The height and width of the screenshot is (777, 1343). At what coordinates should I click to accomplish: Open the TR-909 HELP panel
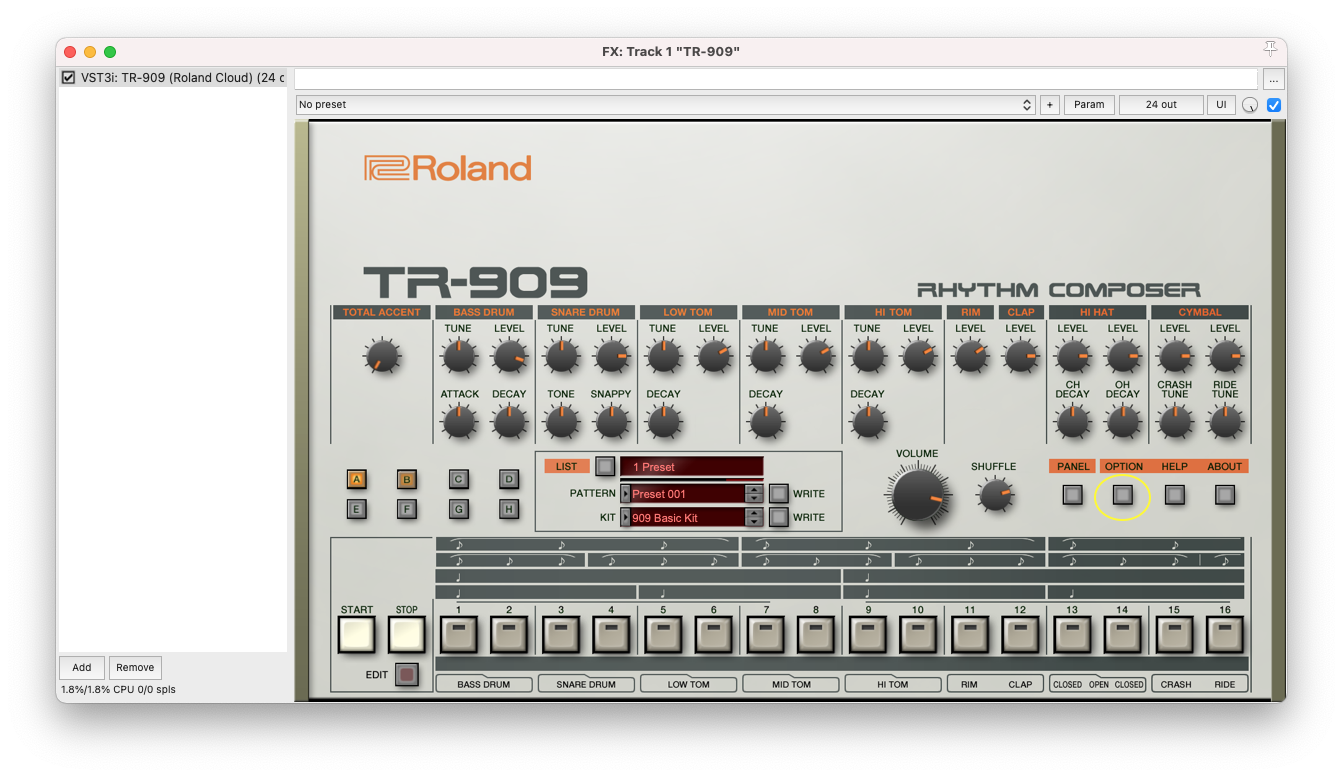pyautogui.click(x=1174, y=495)
